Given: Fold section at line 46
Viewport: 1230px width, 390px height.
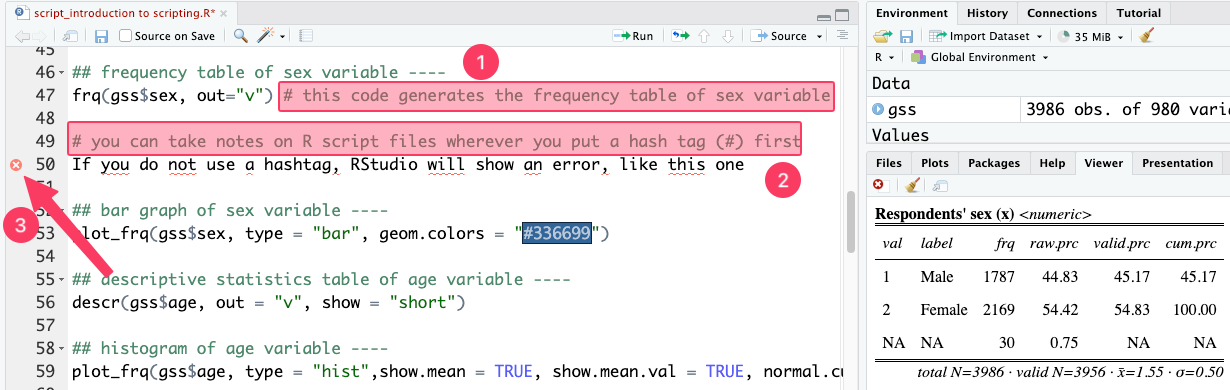Looking at the screenshot, I should point(62,73).
